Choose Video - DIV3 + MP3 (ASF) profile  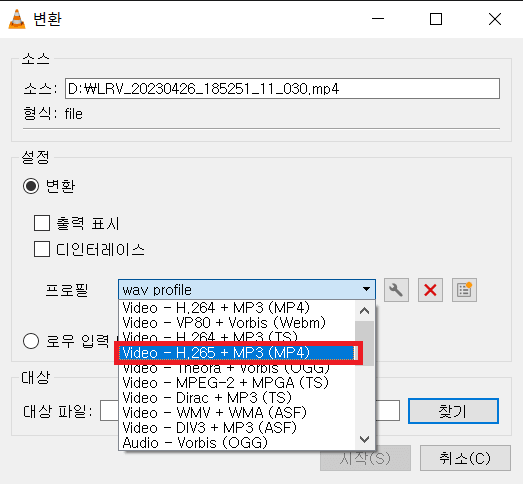pos(237,428)
